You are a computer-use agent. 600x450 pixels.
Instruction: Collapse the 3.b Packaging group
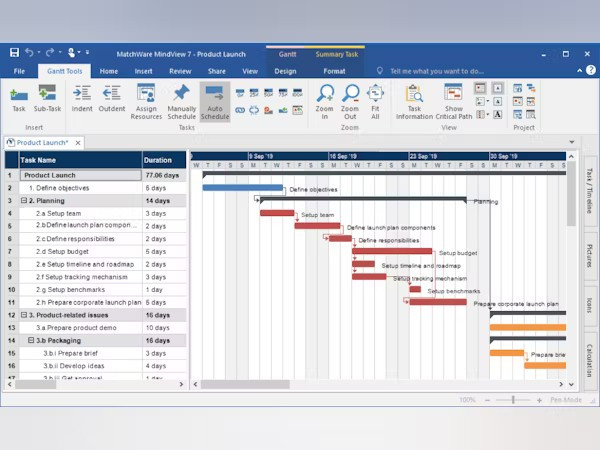click(31, 340)
